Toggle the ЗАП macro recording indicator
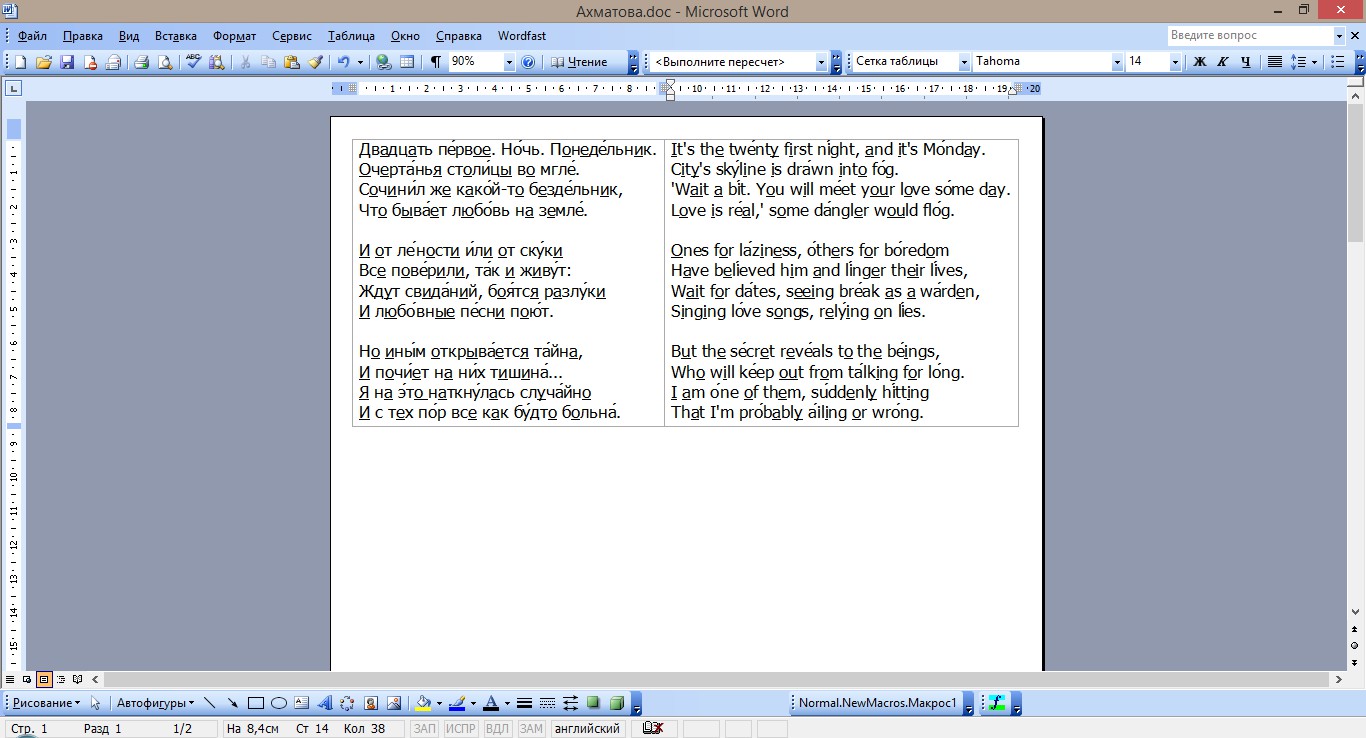Viewport: 1366px width, 738px height. 425,729
